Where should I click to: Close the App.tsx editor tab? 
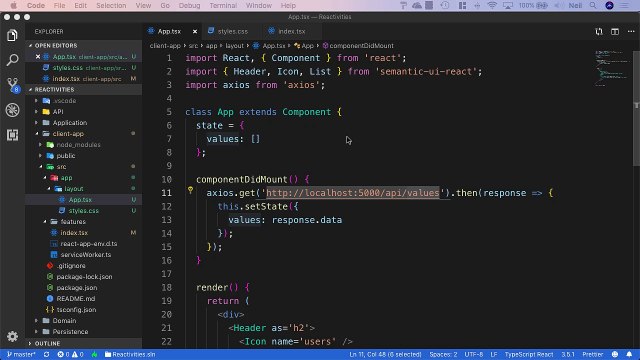[195, 31]
